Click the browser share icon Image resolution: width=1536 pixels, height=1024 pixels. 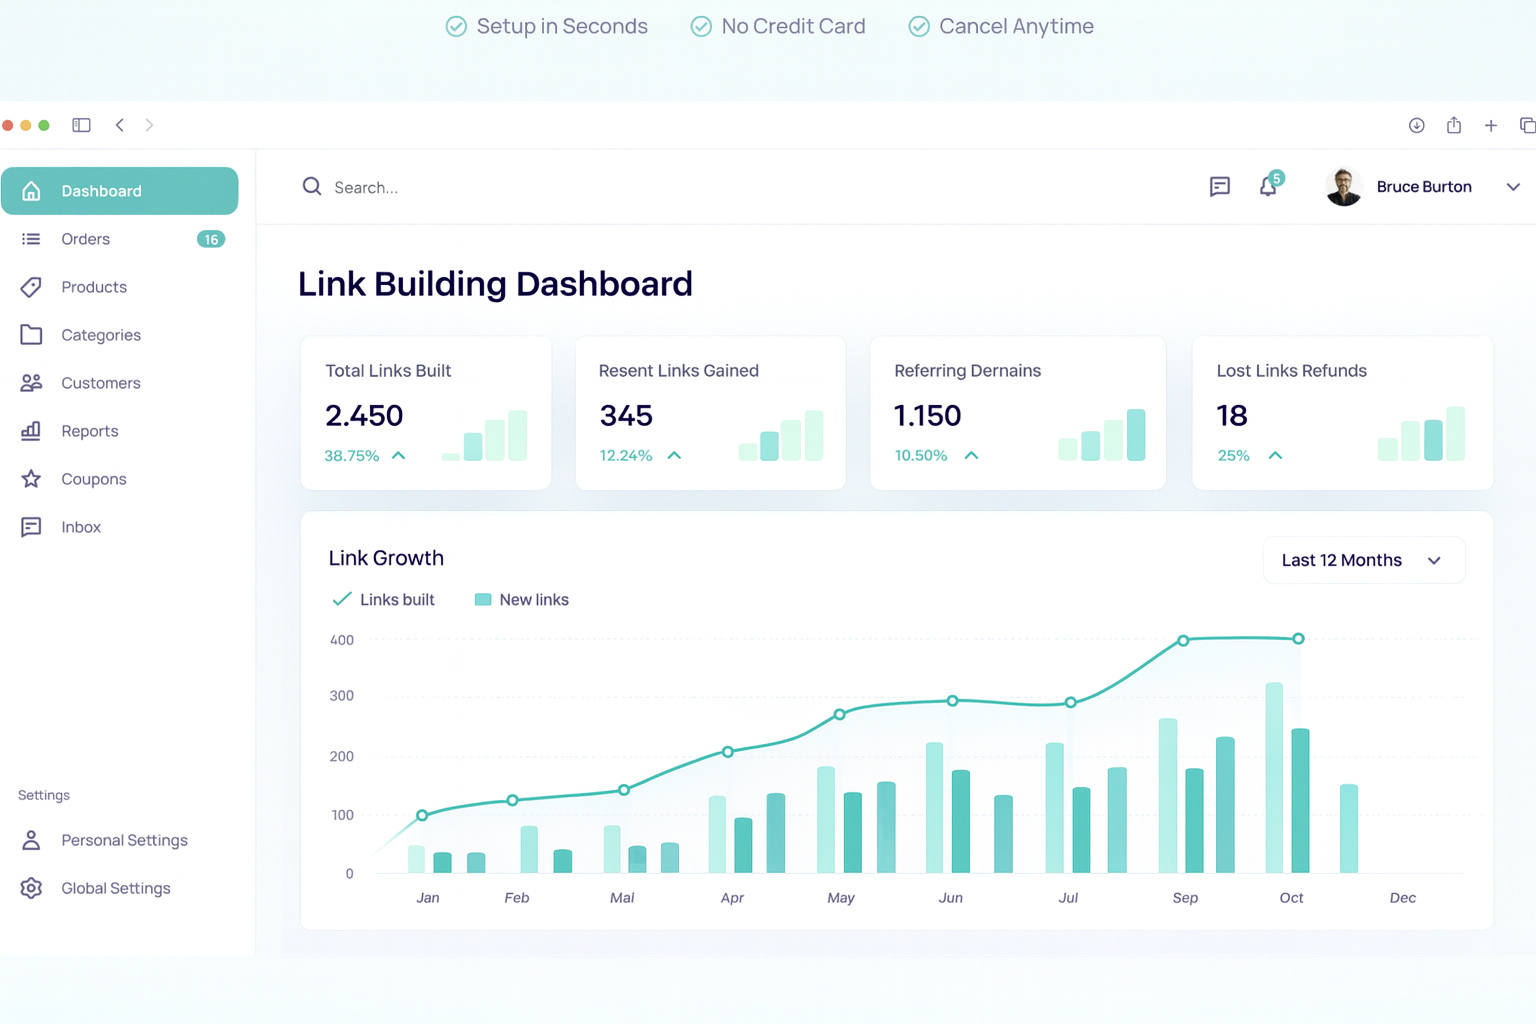(x=1453, y=125)
